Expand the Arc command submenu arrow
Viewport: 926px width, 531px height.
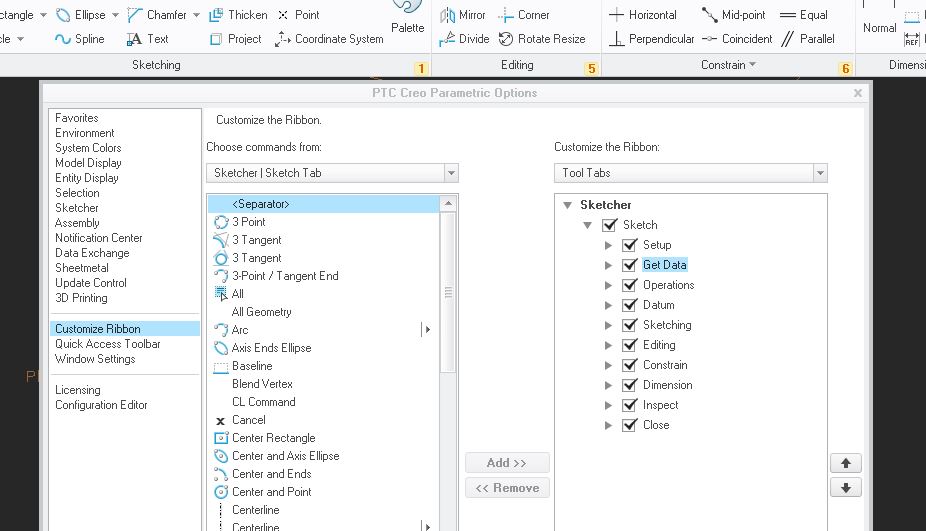427,330
